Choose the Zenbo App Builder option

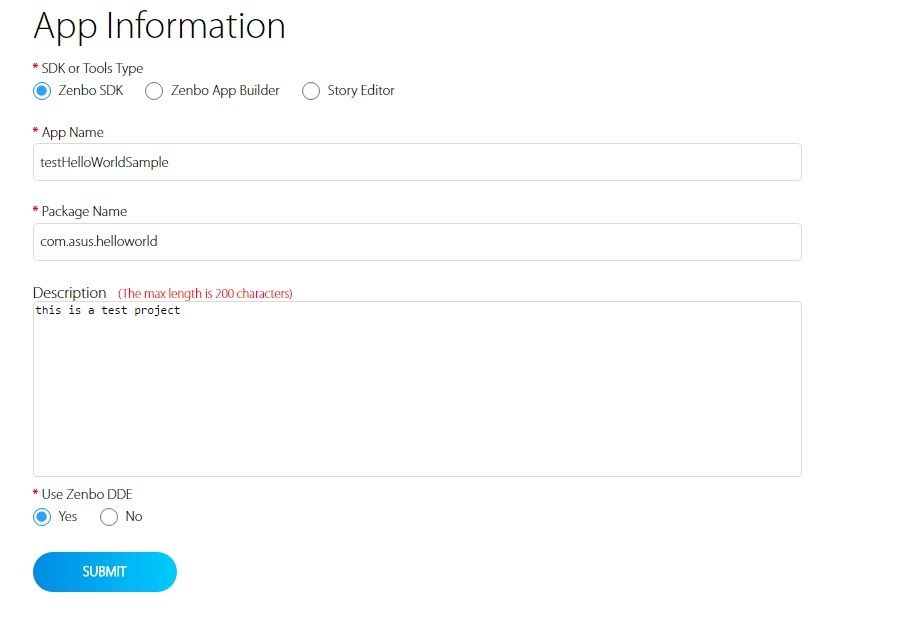154,91
